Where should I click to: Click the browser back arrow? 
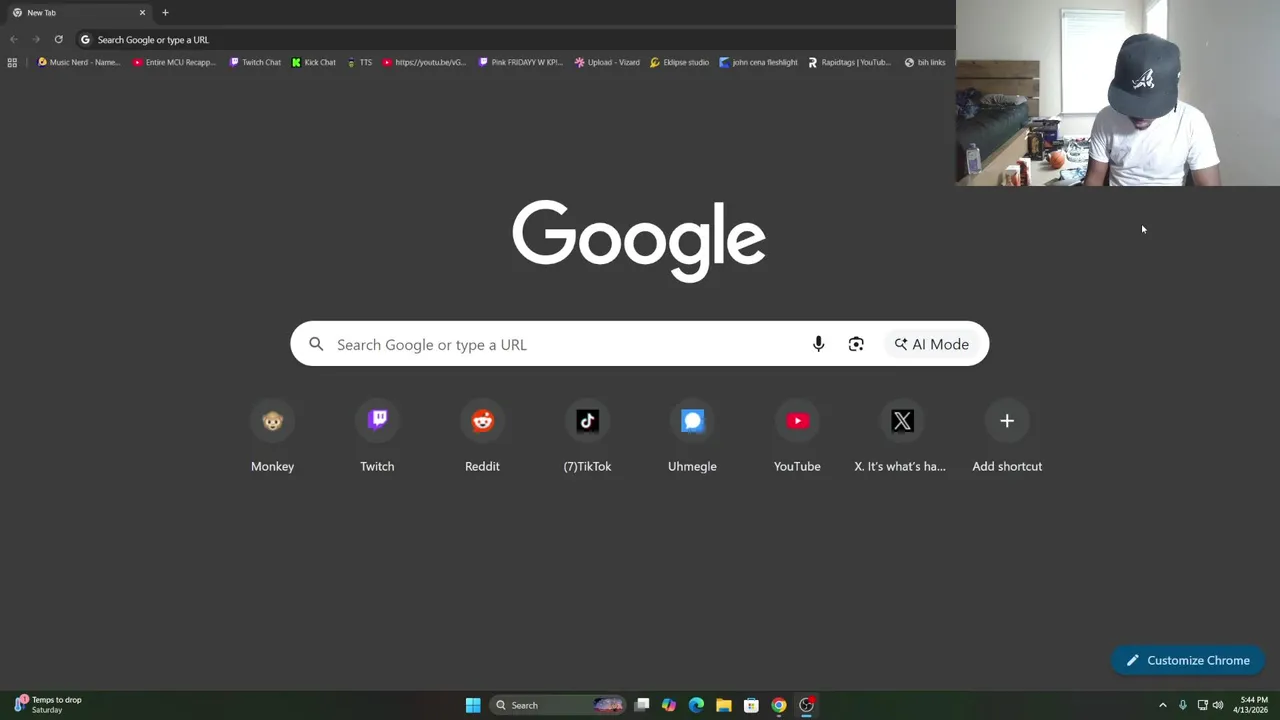coord(14,39)
